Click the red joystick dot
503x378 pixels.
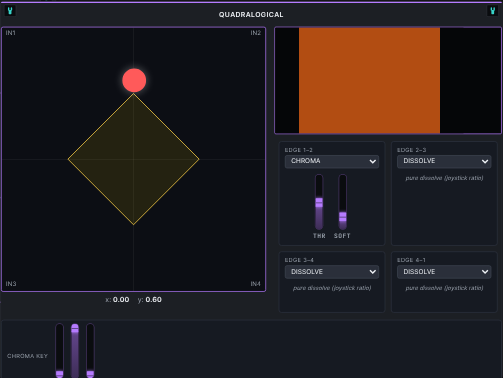pyautogui.click(x=134, y=80)
